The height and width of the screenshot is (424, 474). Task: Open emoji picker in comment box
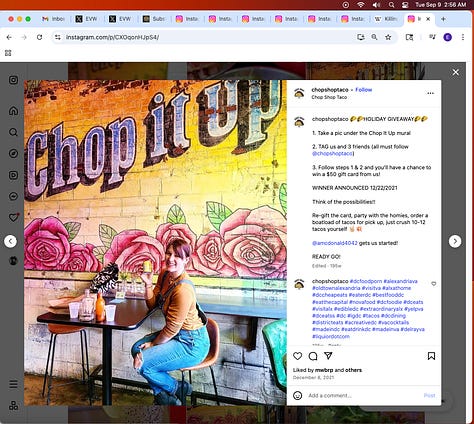(297, 396)
